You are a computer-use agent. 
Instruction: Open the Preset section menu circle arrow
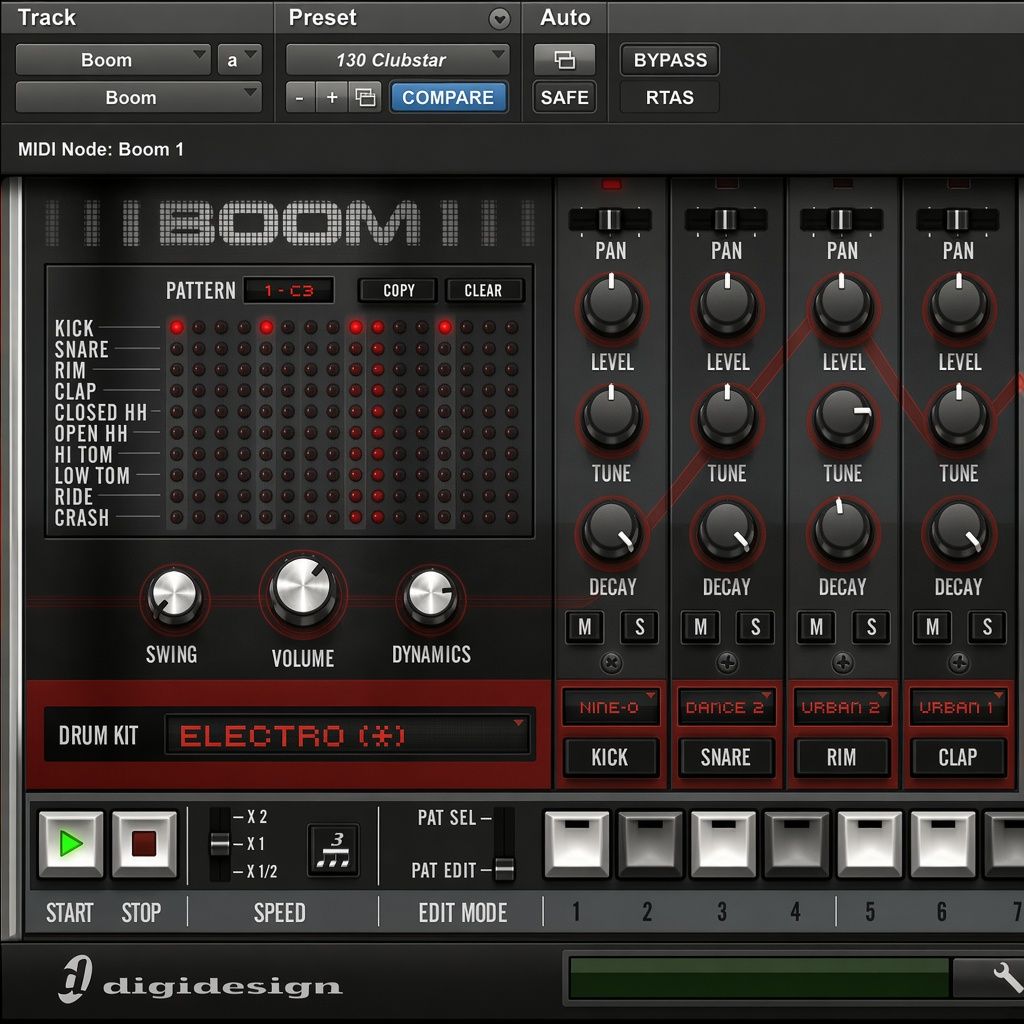pos(500,19)
